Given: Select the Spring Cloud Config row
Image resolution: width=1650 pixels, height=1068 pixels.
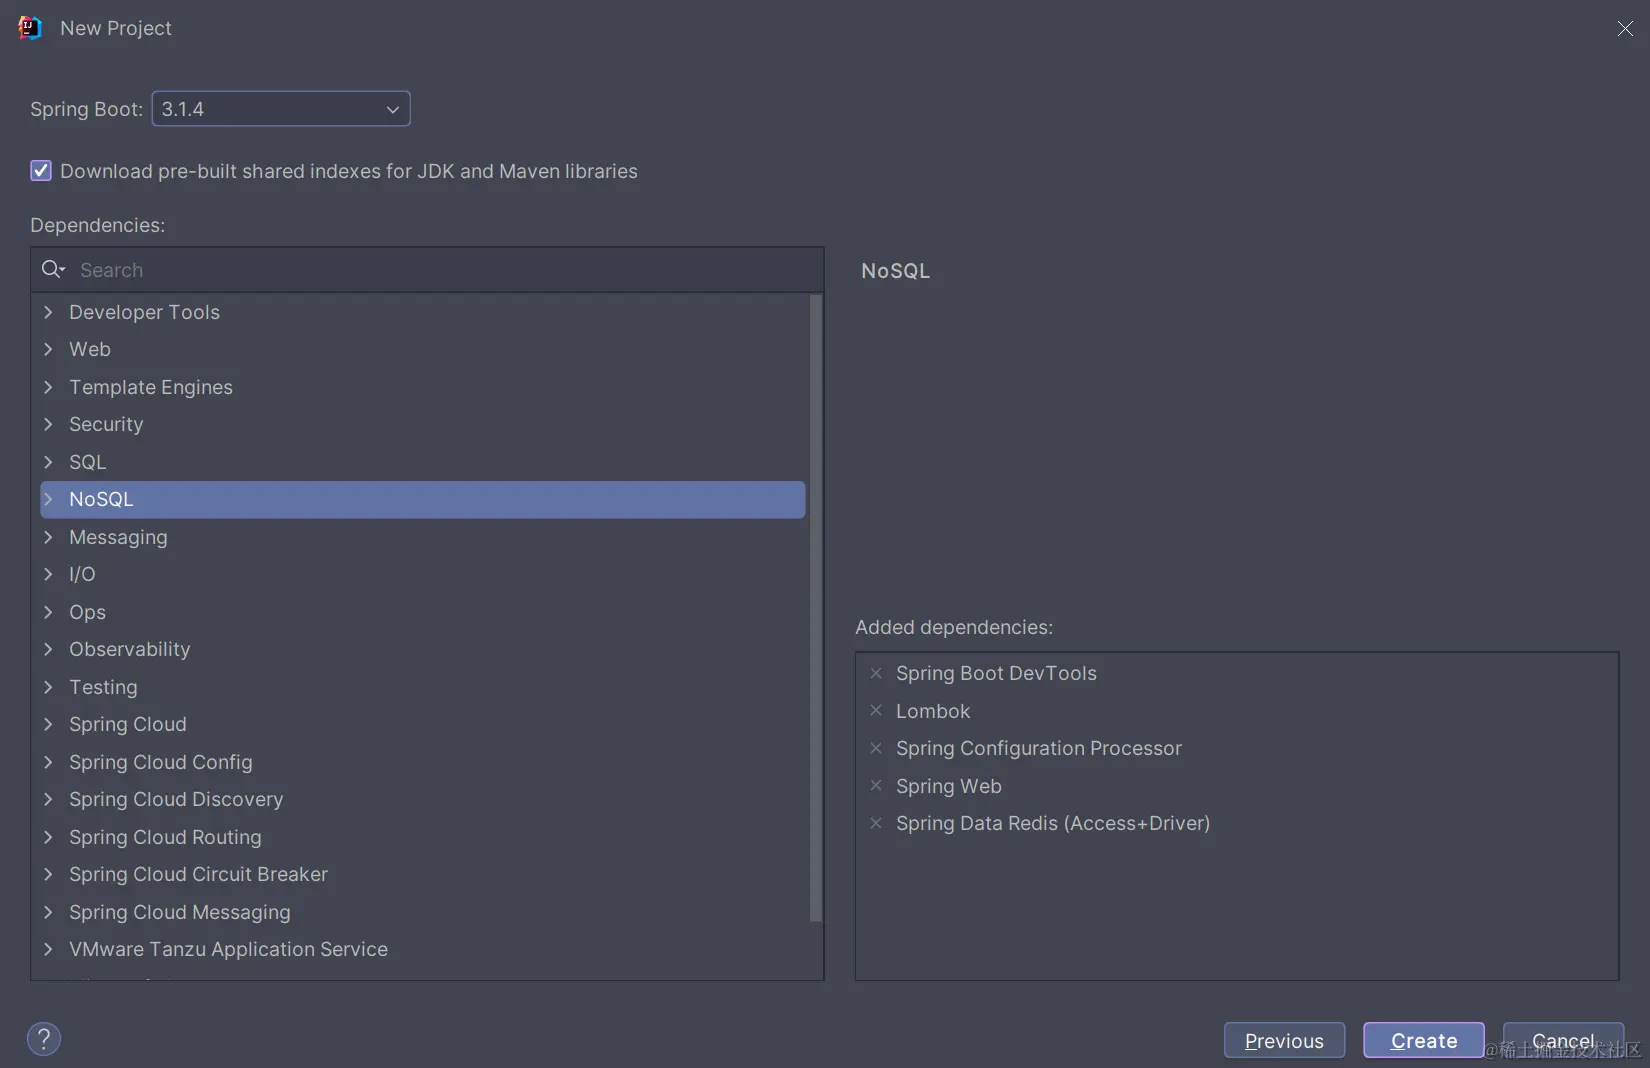Looking at the screenshot, I should (x=423, y=762).
